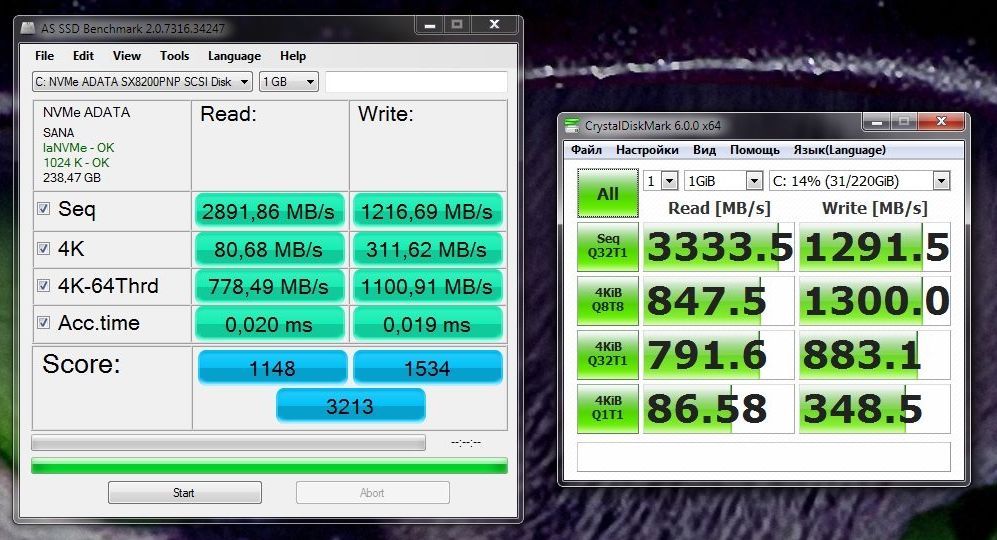Click the 4K-64Thrd write result 1100,91 MB/s
The image size is (997, 540).
pos(427,286)
